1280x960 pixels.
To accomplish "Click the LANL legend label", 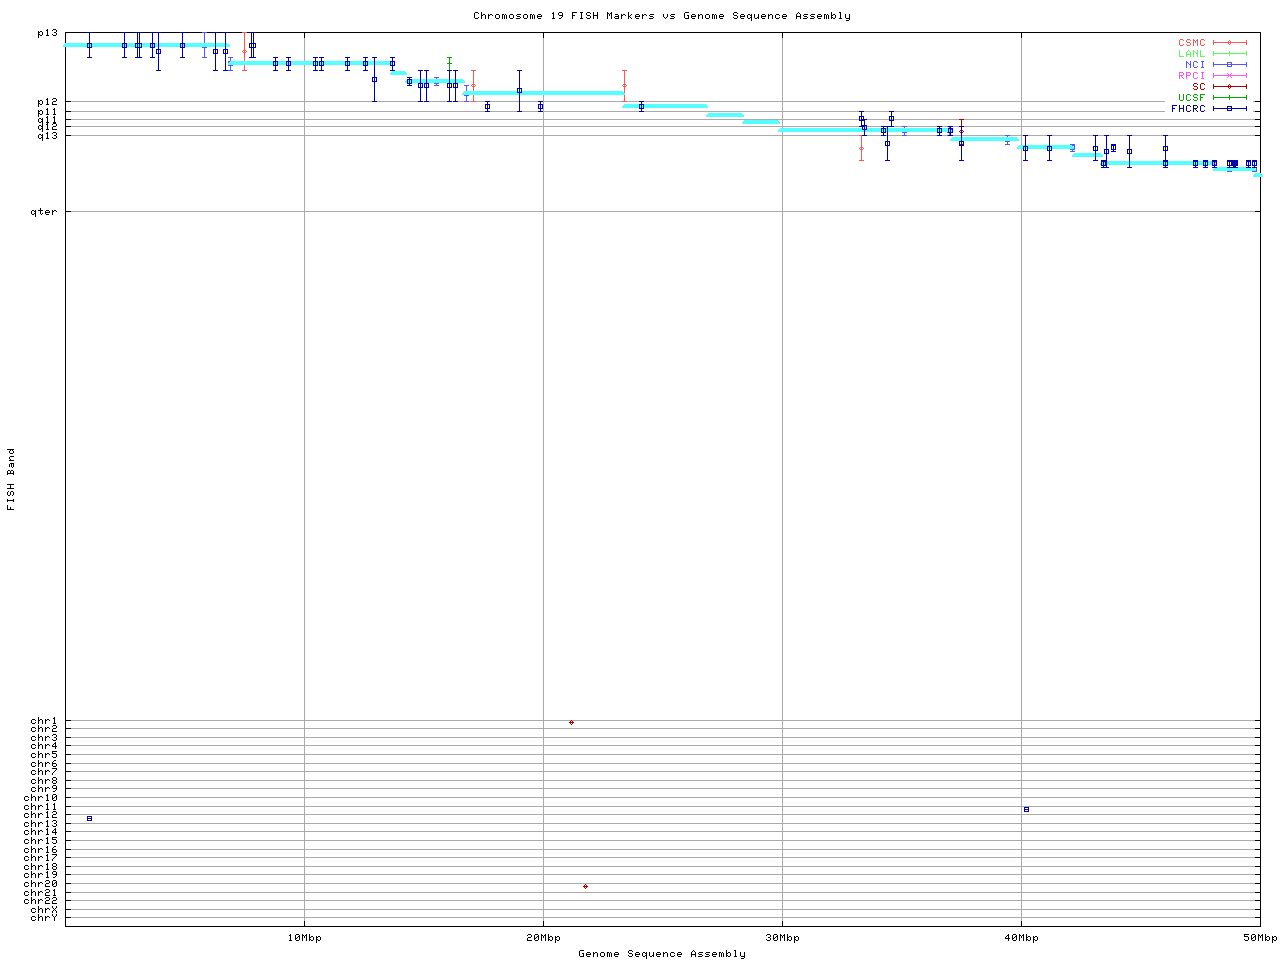I will click(1191, 54).
